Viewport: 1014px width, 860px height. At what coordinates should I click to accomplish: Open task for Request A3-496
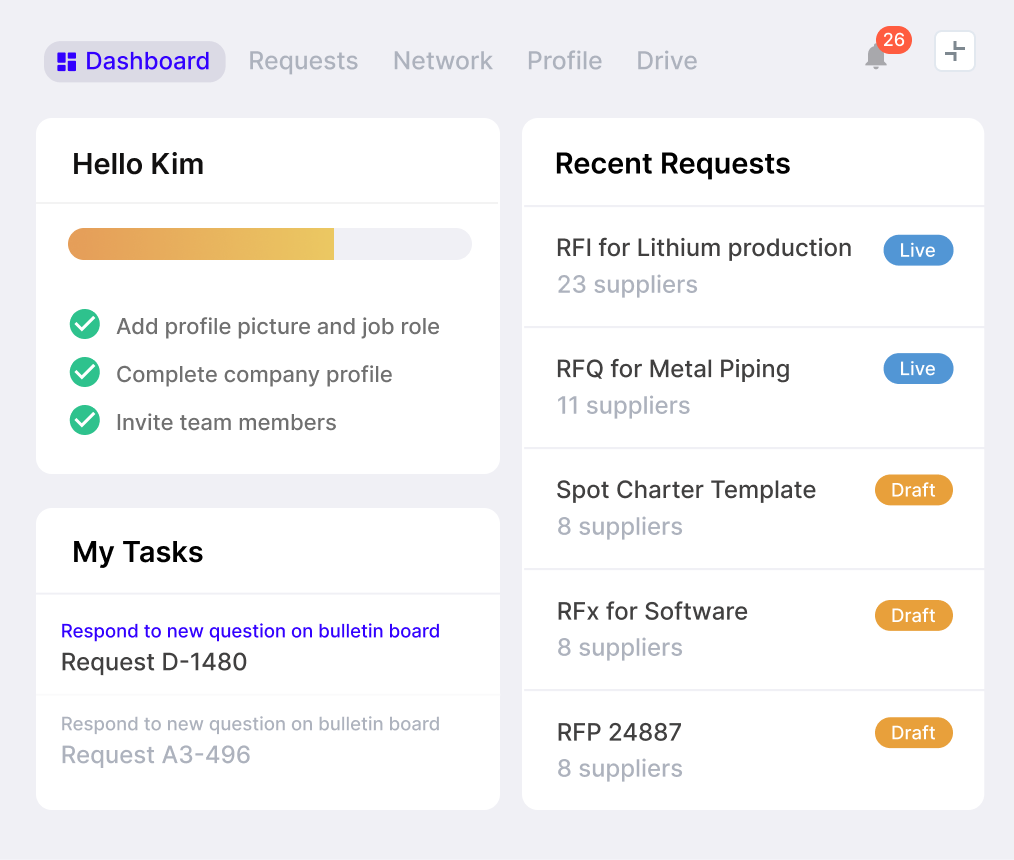click(156, 754)
